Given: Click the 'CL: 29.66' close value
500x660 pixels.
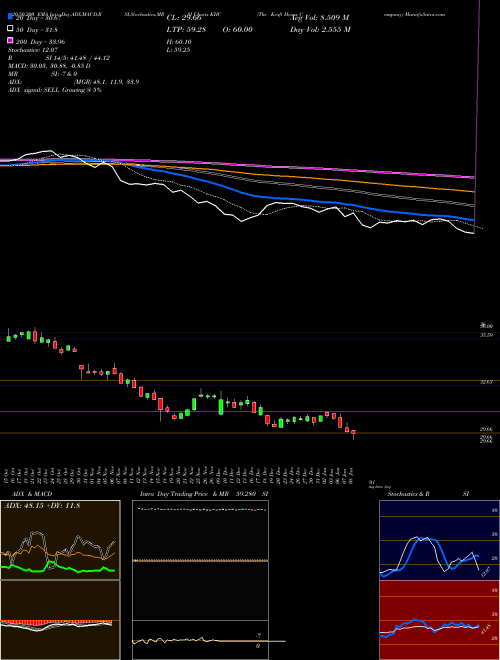Looking at the screenshot, I should click(x=184, y=18).
